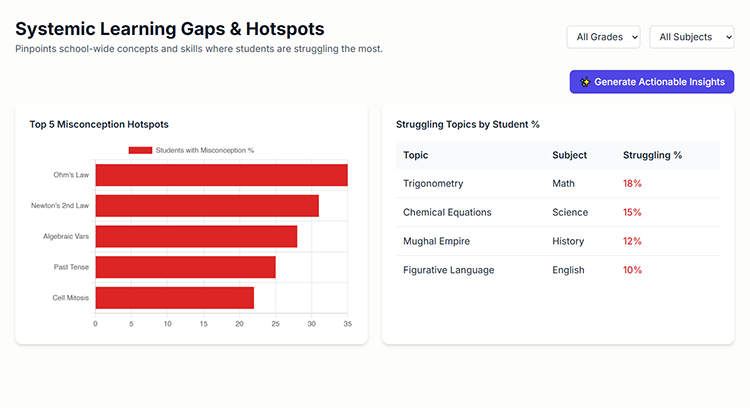Click the Subject column header
Viewport: 750px width, 408px height.
coord(569,155)
